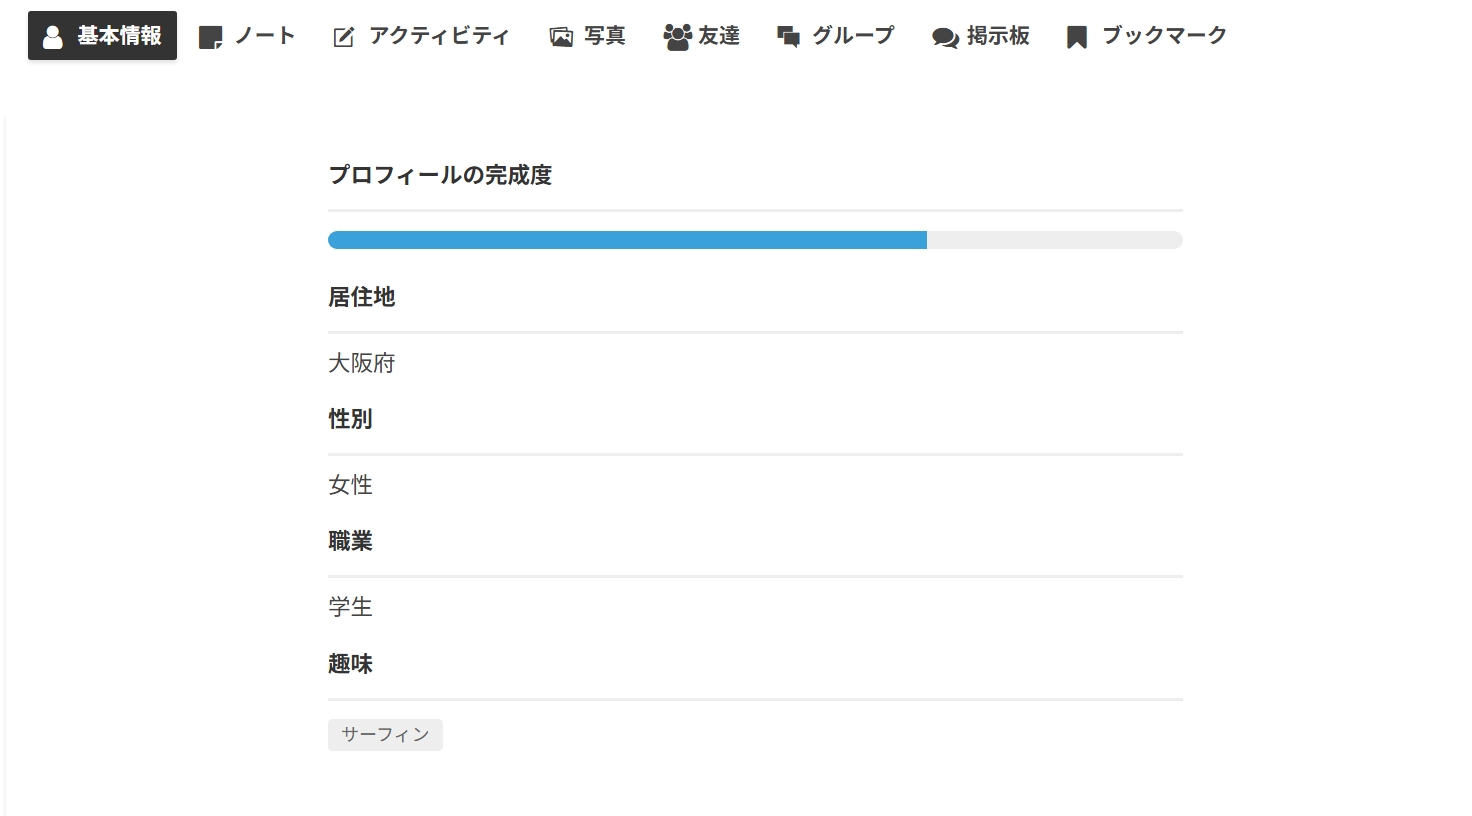The image size is (1472, 816).
Task: Click the person icon on 基本情報 tab
Action: pos(53,37)
